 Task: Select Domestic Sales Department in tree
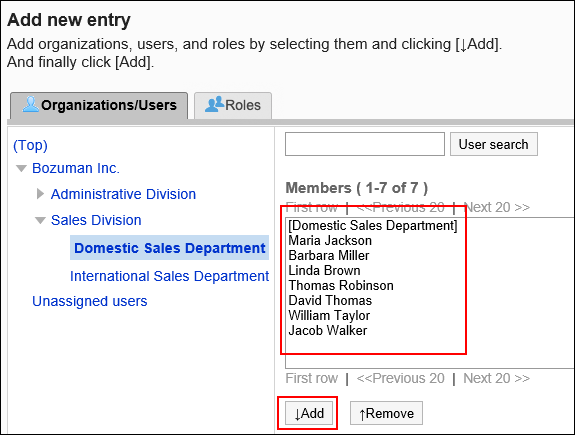[169, 248]
